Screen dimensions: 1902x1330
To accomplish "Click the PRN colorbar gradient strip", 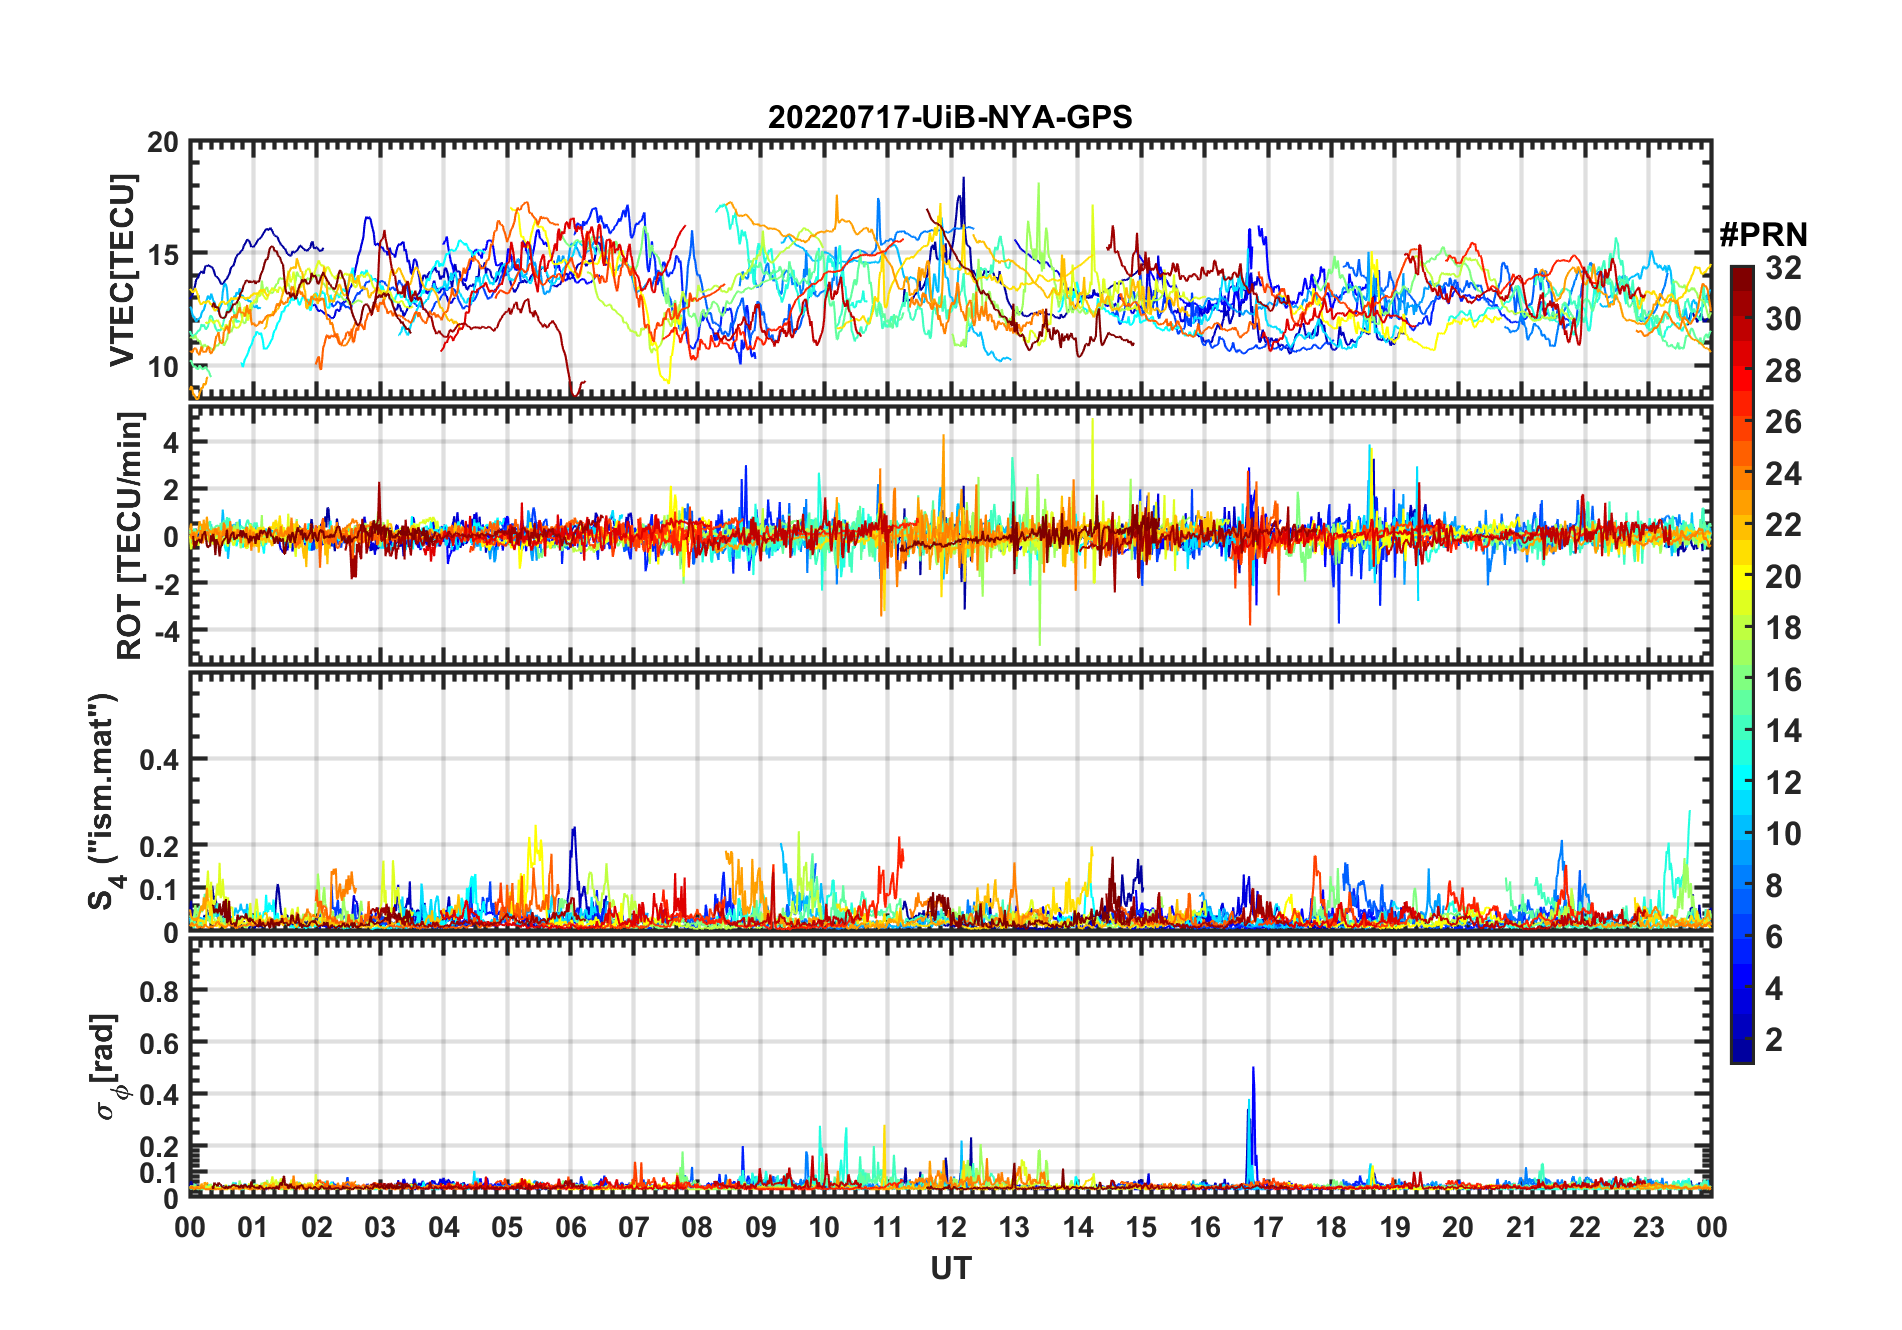I will click(1742, 664).
